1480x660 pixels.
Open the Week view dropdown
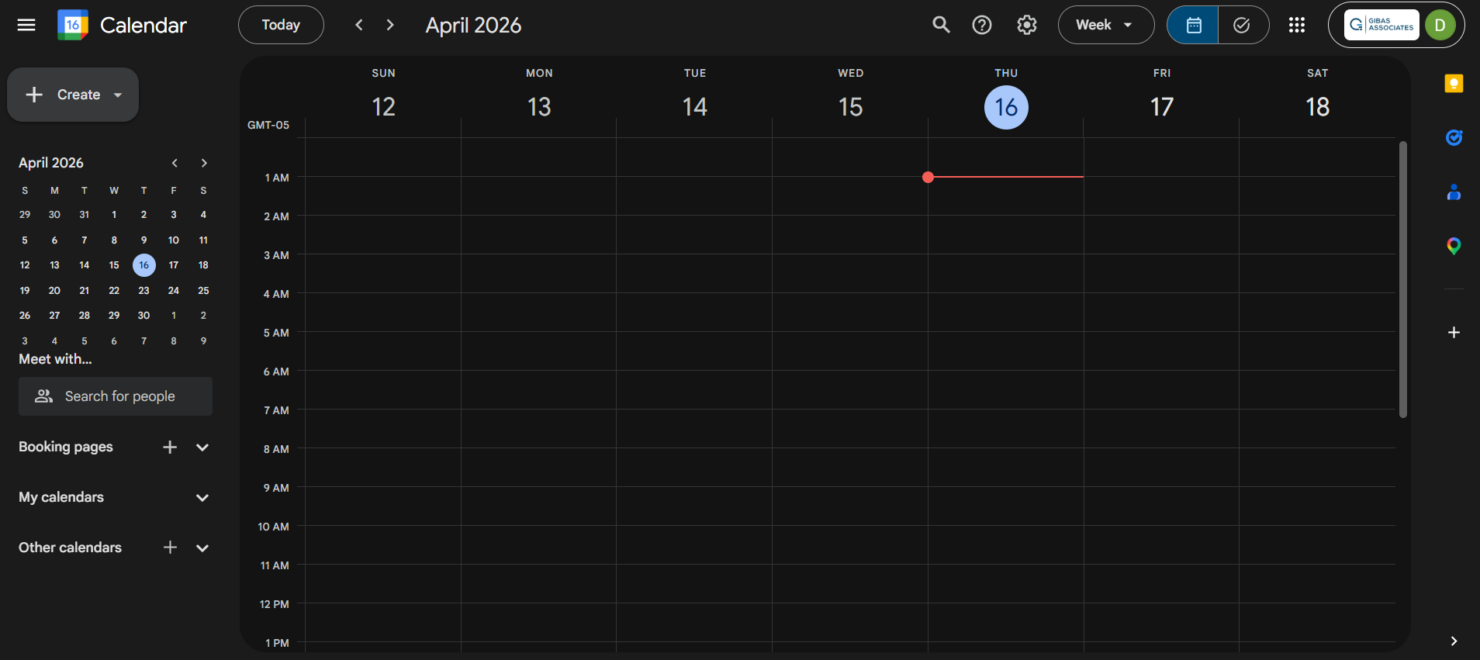(x=1106, y=24)
